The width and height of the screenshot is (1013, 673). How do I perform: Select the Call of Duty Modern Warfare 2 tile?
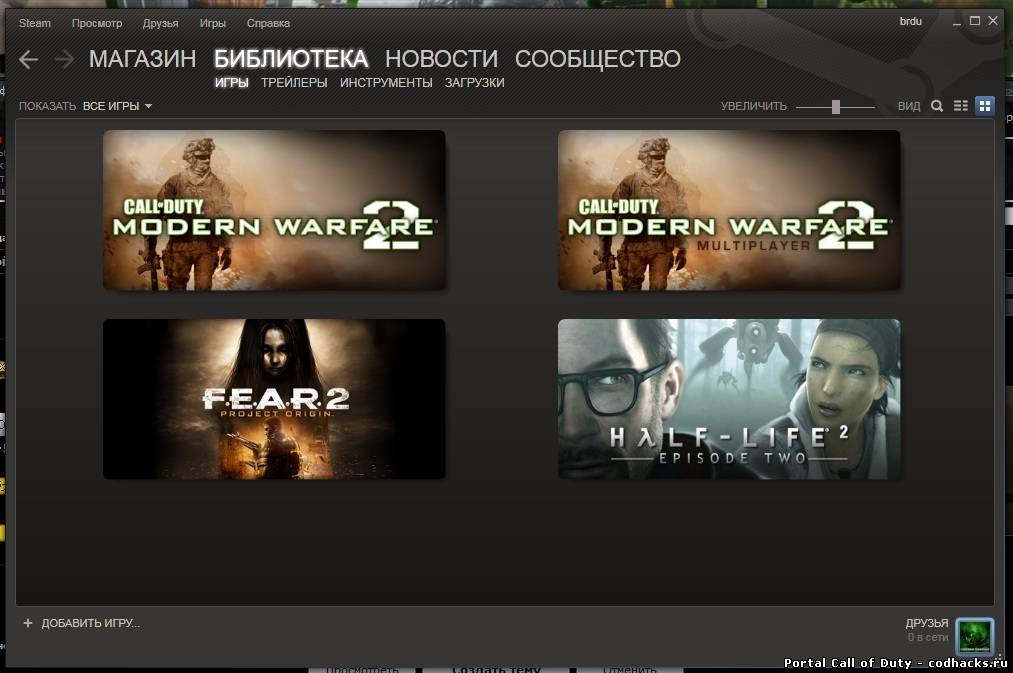(x=274, y=210)
